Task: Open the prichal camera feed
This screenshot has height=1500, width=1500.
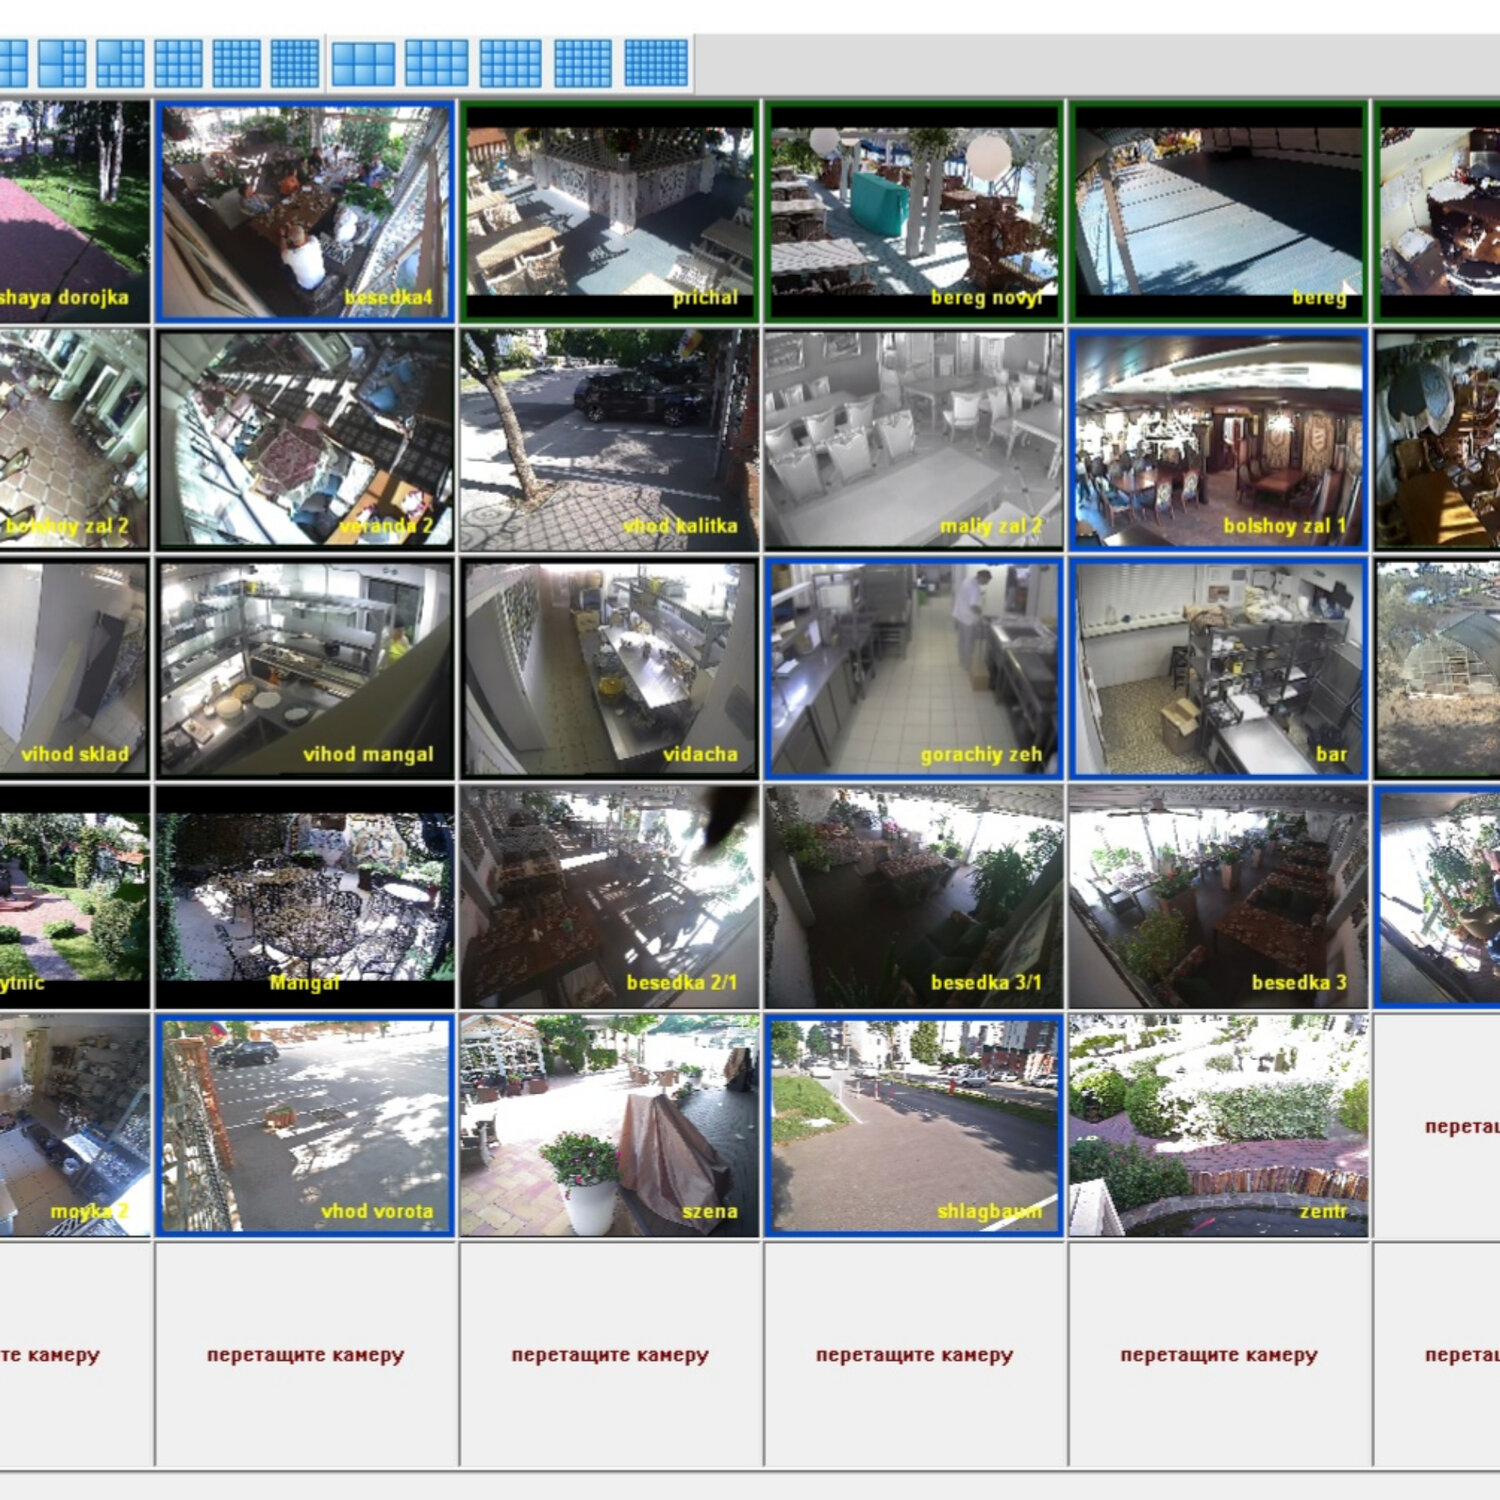Action: click(x=609, y=211)
